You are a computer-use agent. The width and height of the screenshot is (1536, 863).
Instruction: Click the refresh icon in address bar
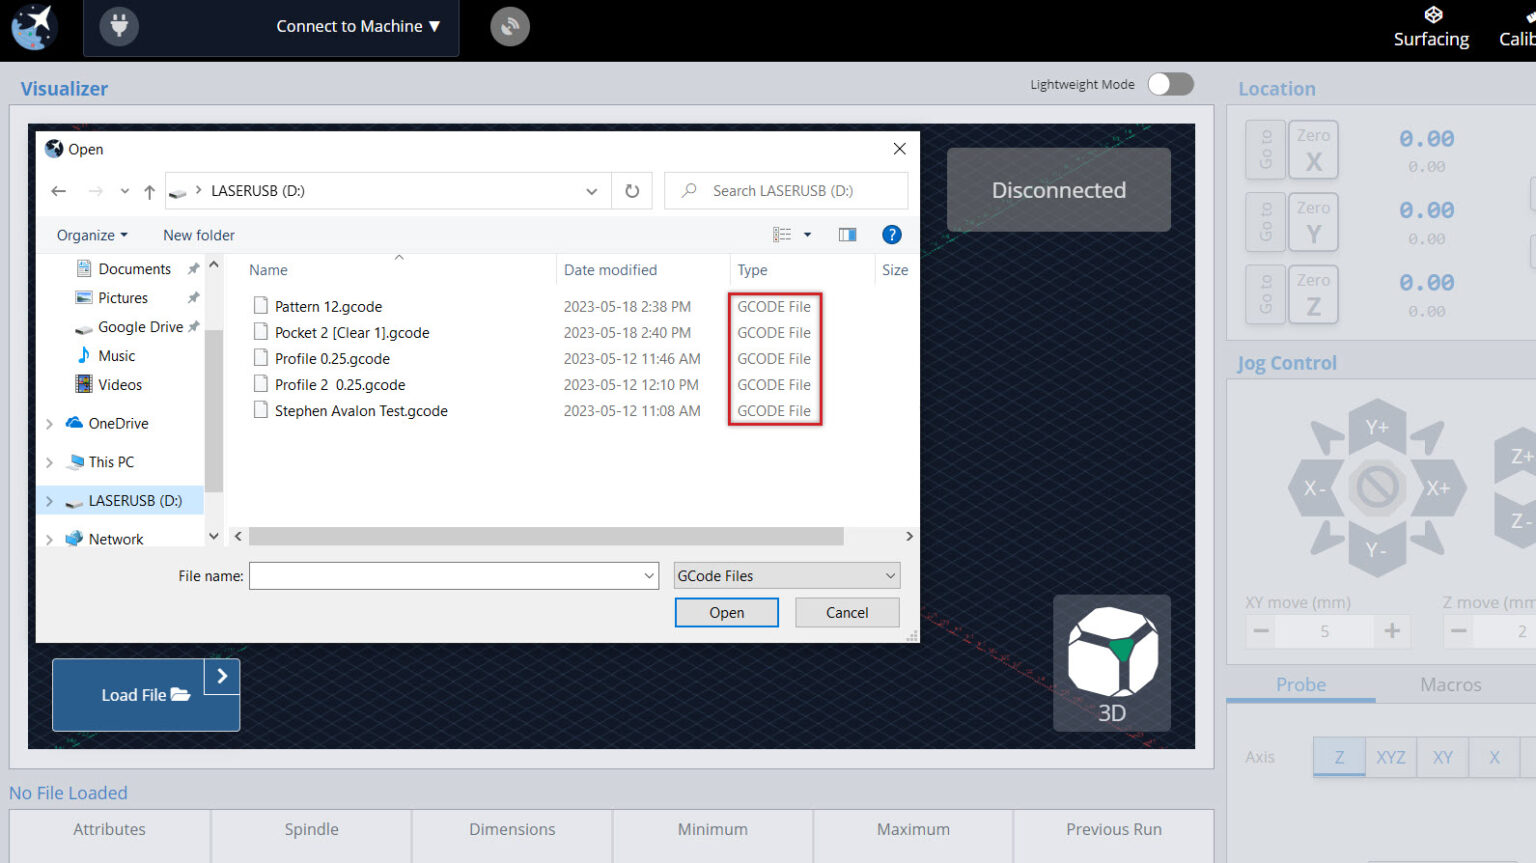coord(632,191)
